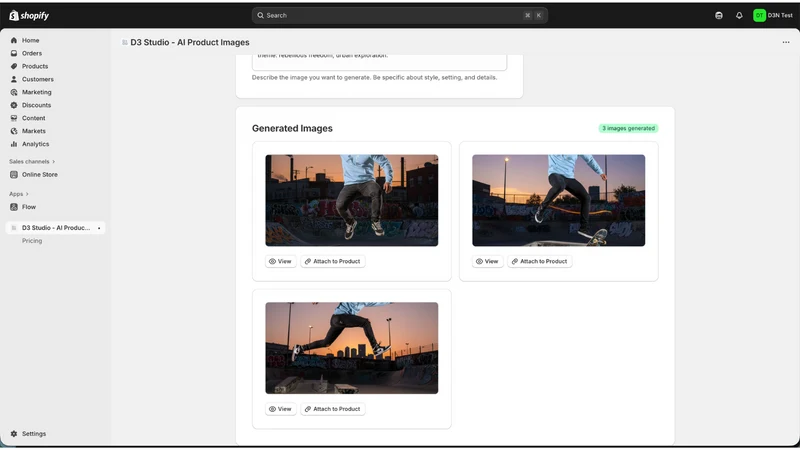Open the first generated skater image
The height and width of the screenshot is (450, 800).
pos(352,201)
